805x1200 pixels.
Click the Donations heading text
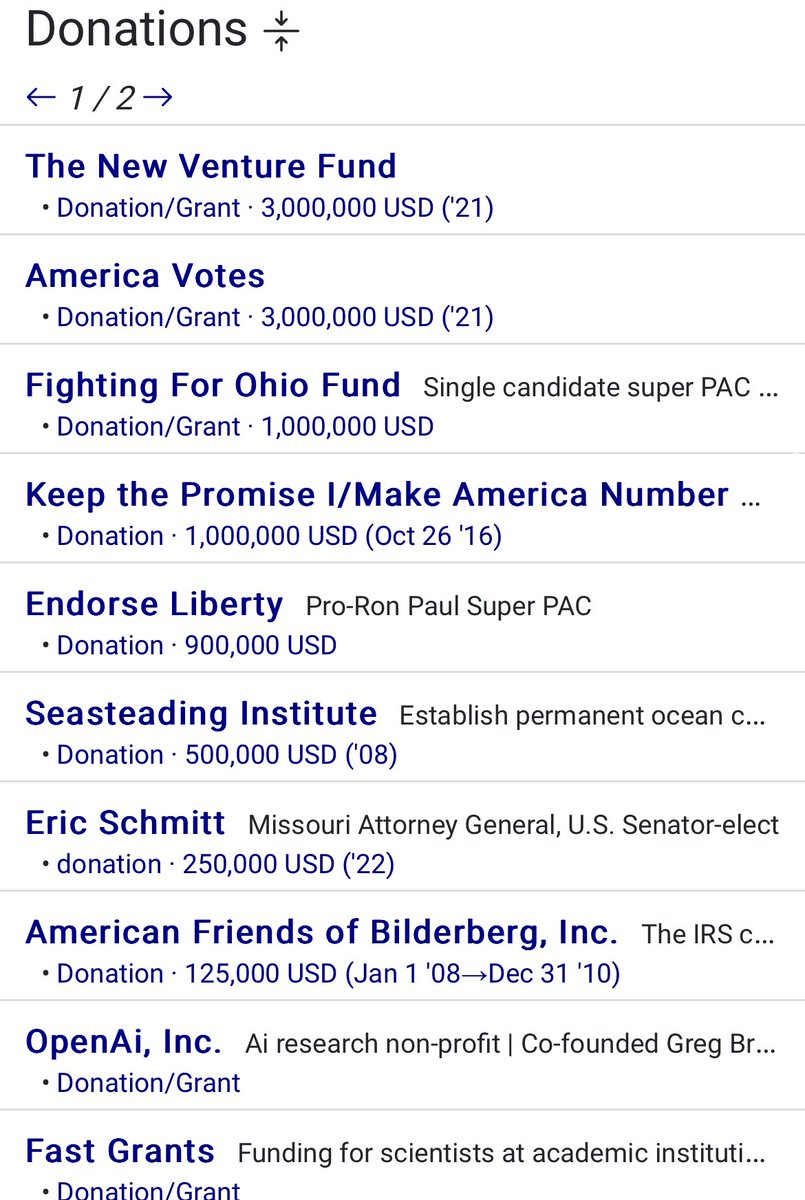136,30
